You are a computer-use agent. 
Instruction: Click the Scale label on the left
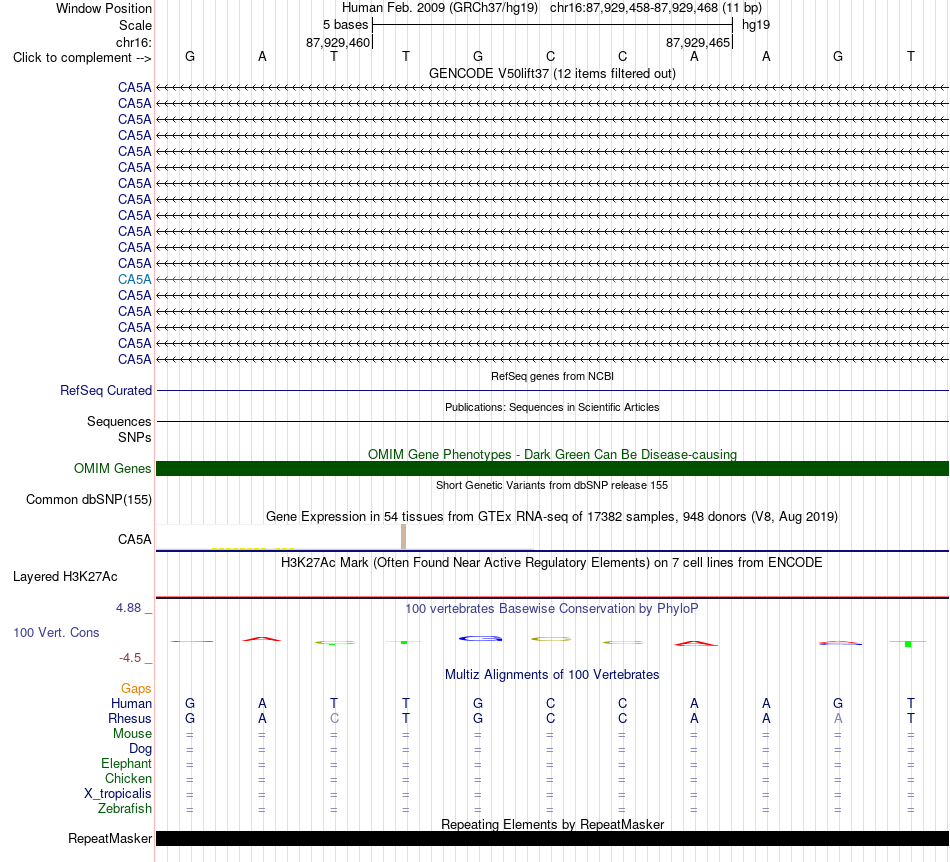point(135,25)
